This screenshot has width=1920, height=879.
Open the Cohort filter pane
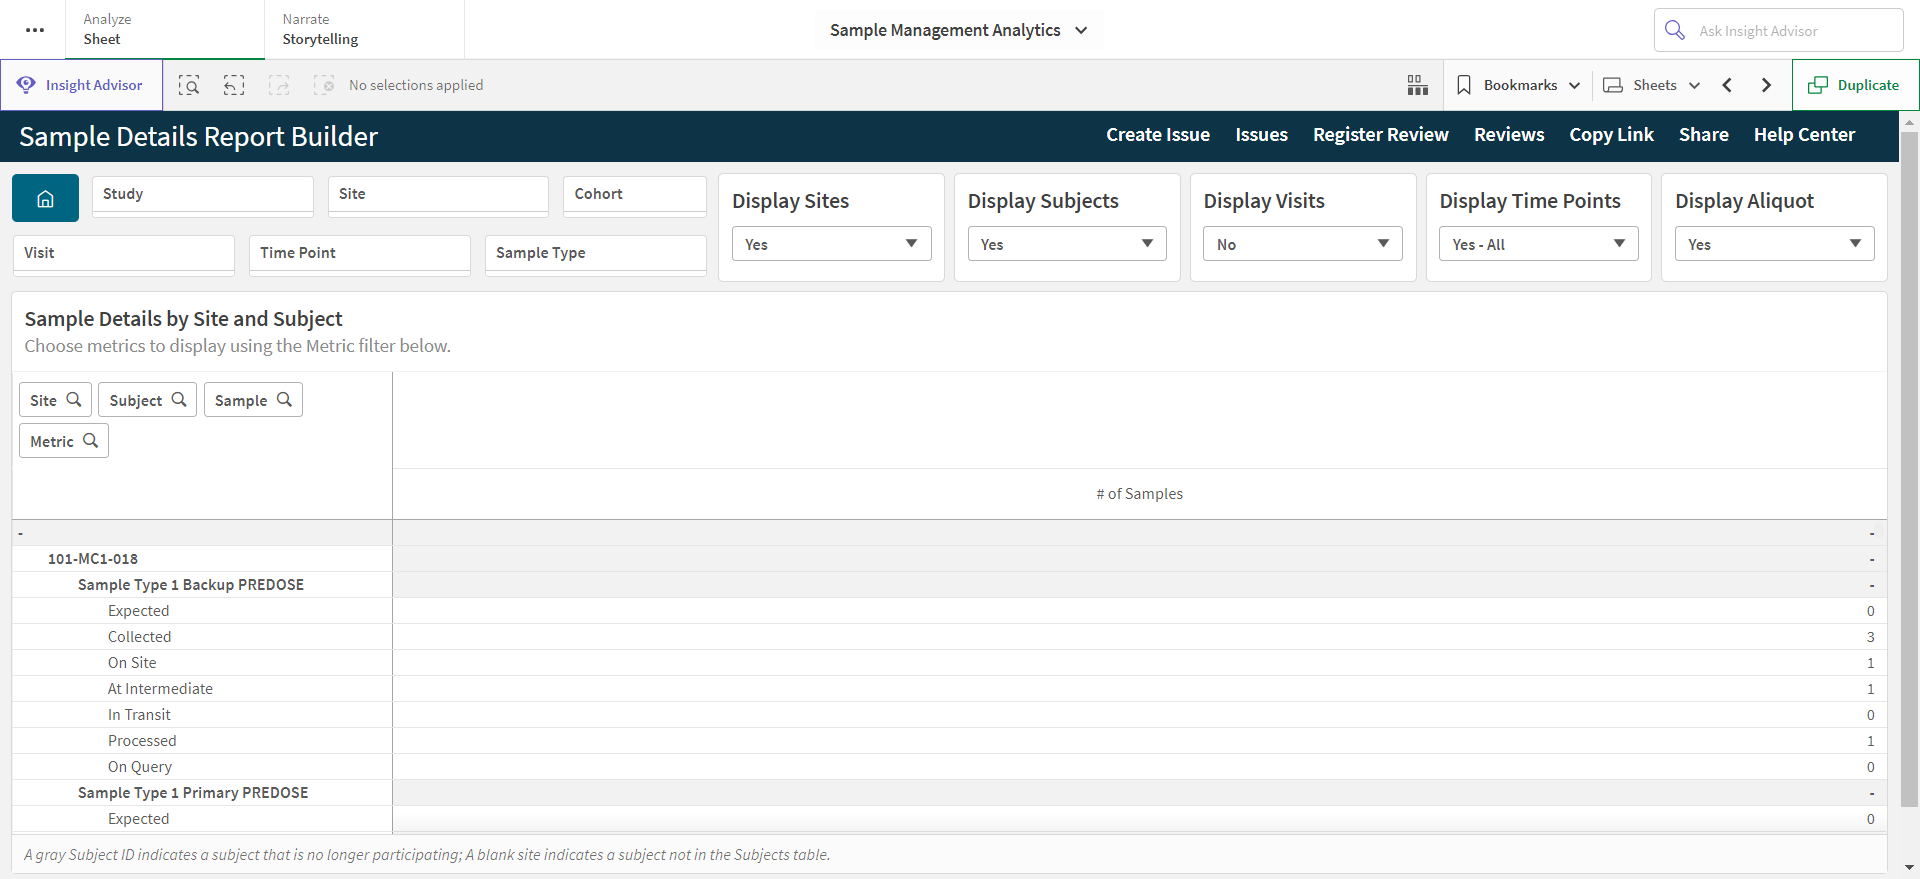[x=635, y=195]
